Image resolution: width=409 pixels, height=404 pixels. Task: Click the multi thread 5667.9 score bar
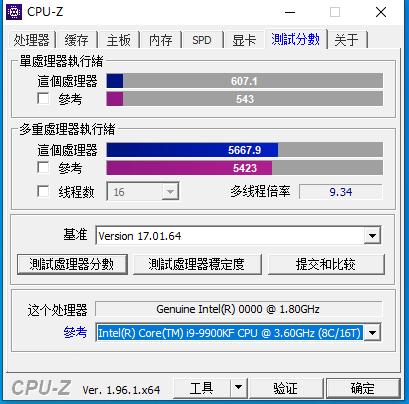(x=244, y=150)
